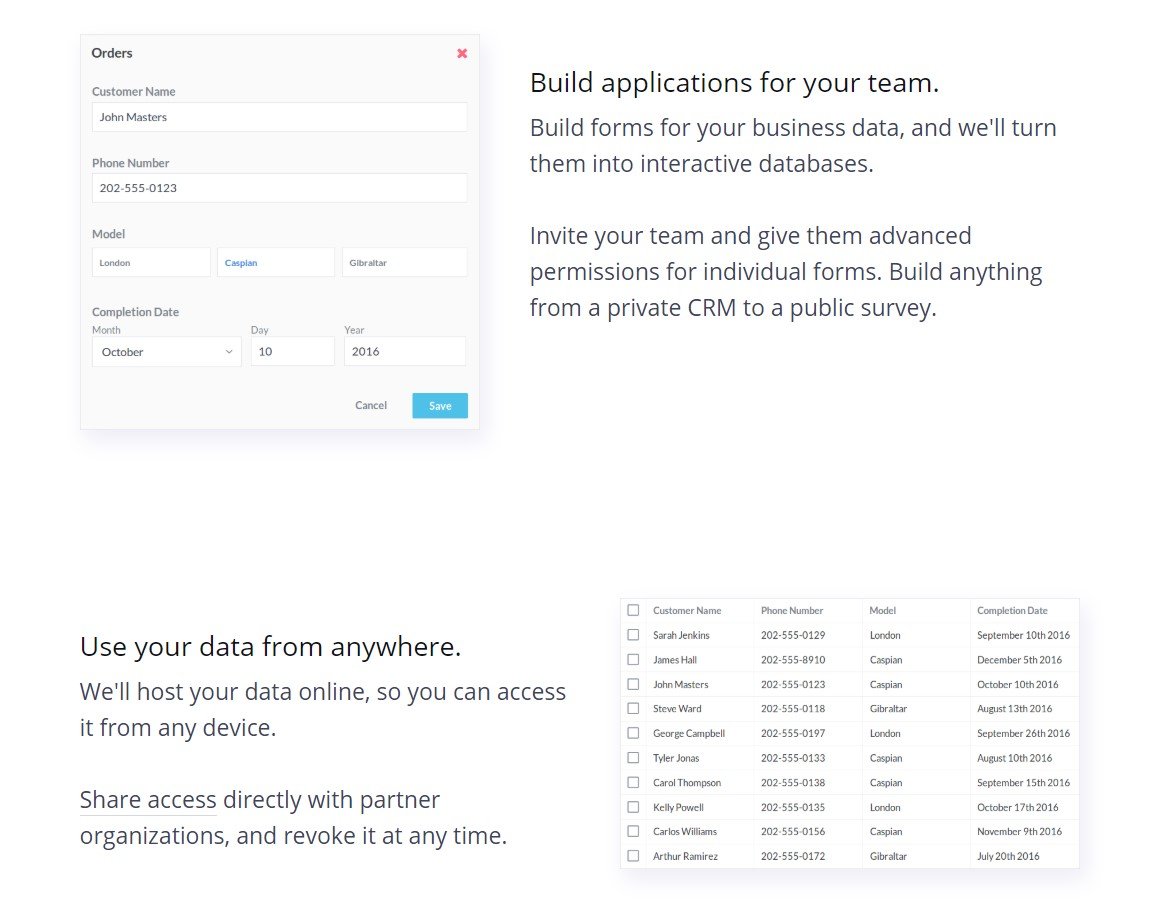Click phone number 202-555-0129
This screenshot has height=918, width=1153.
(x=793, y=635)
